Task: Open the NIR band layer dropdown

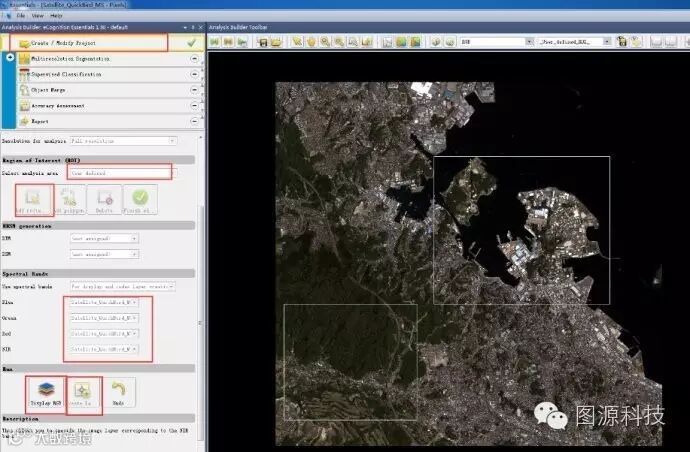Action: 104,349
